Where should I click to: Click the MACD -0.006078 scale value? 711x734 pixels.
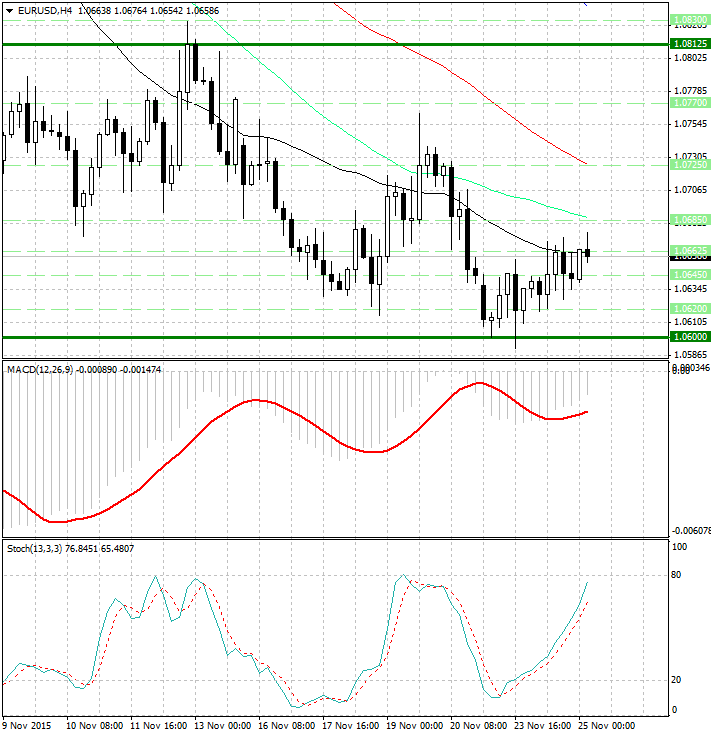[x=691, y=530]
